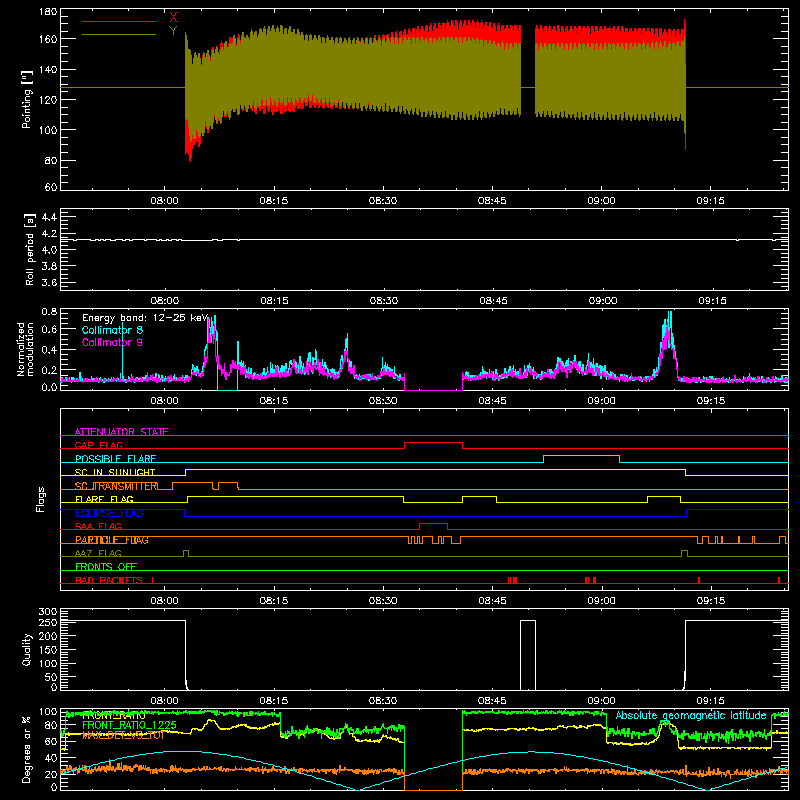Click the 300 value on Quality axis

[x=48, y=612]
